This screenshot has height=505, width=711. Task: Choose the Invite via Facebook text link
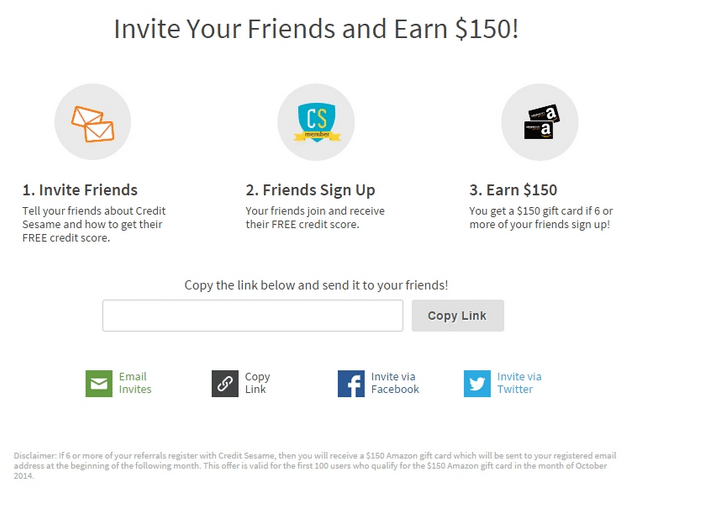pyautogui.click(x=395, y=383)
